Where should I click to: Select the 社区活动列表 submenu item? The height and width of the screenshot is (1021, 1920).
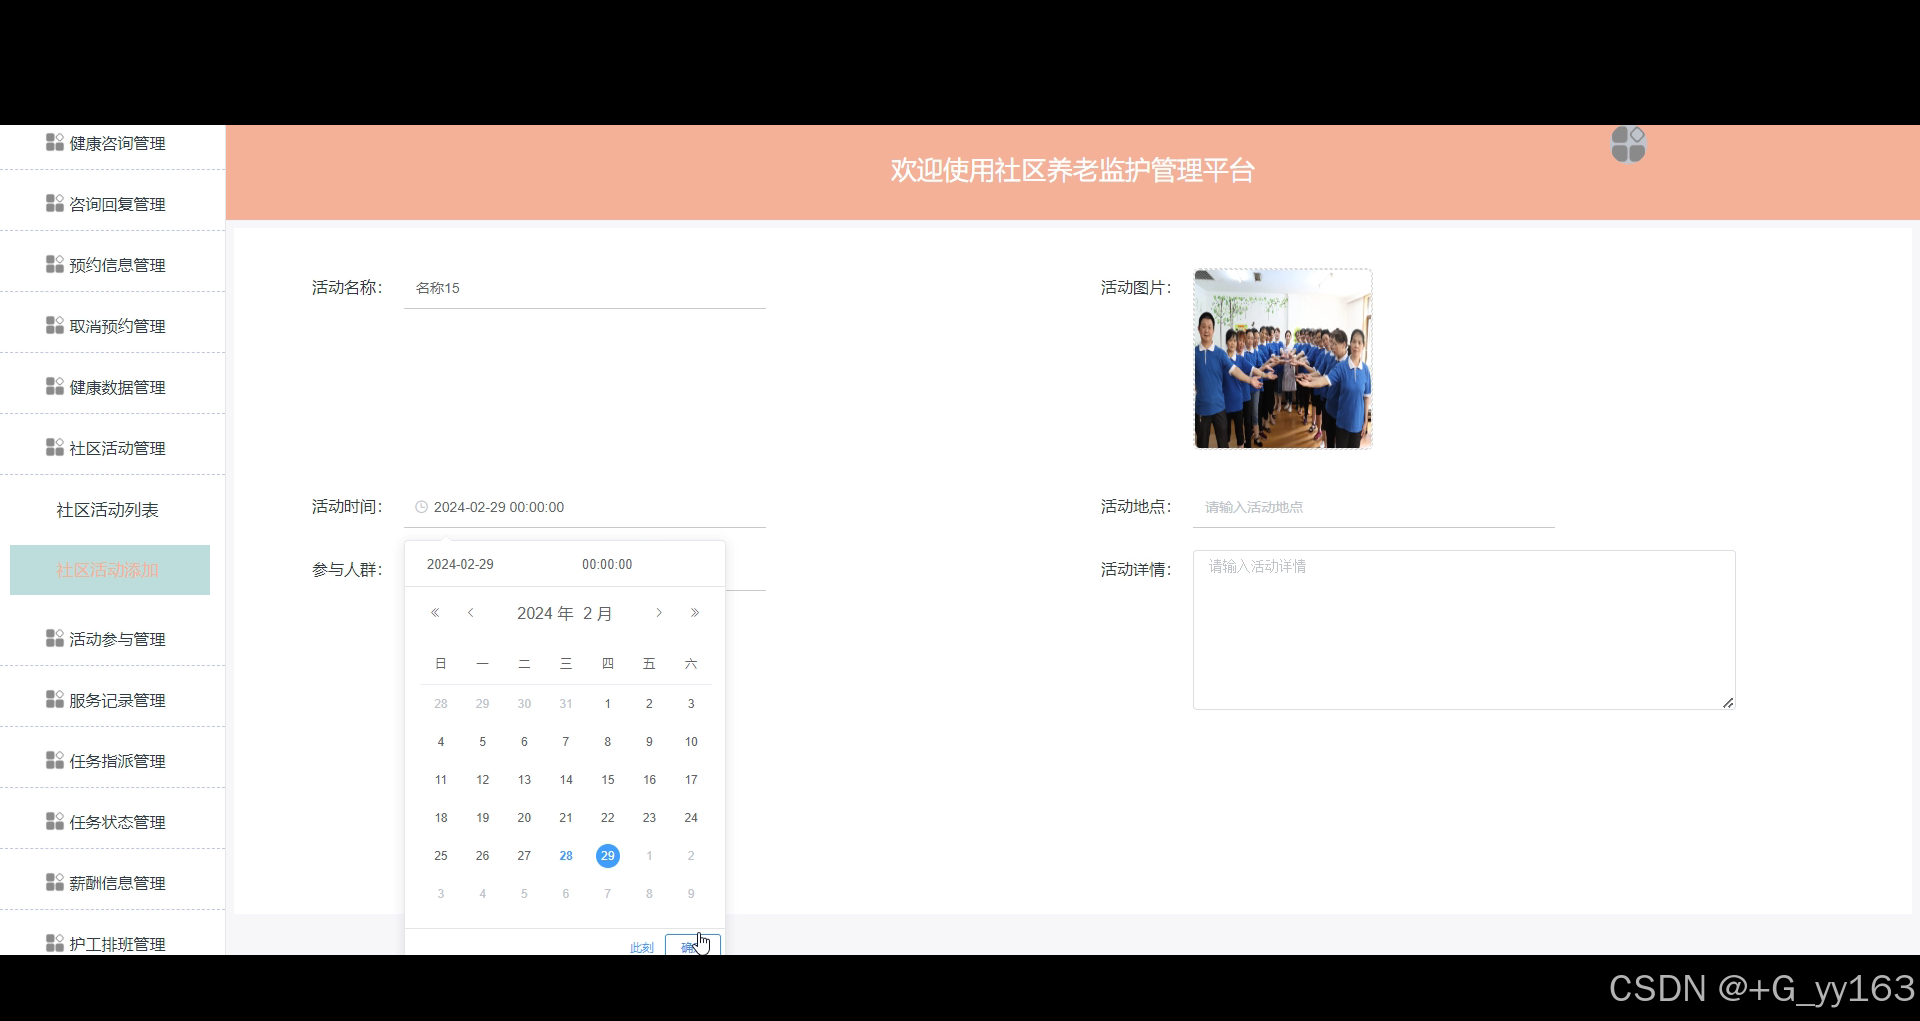pyautogui.click(x=108, y=510)
